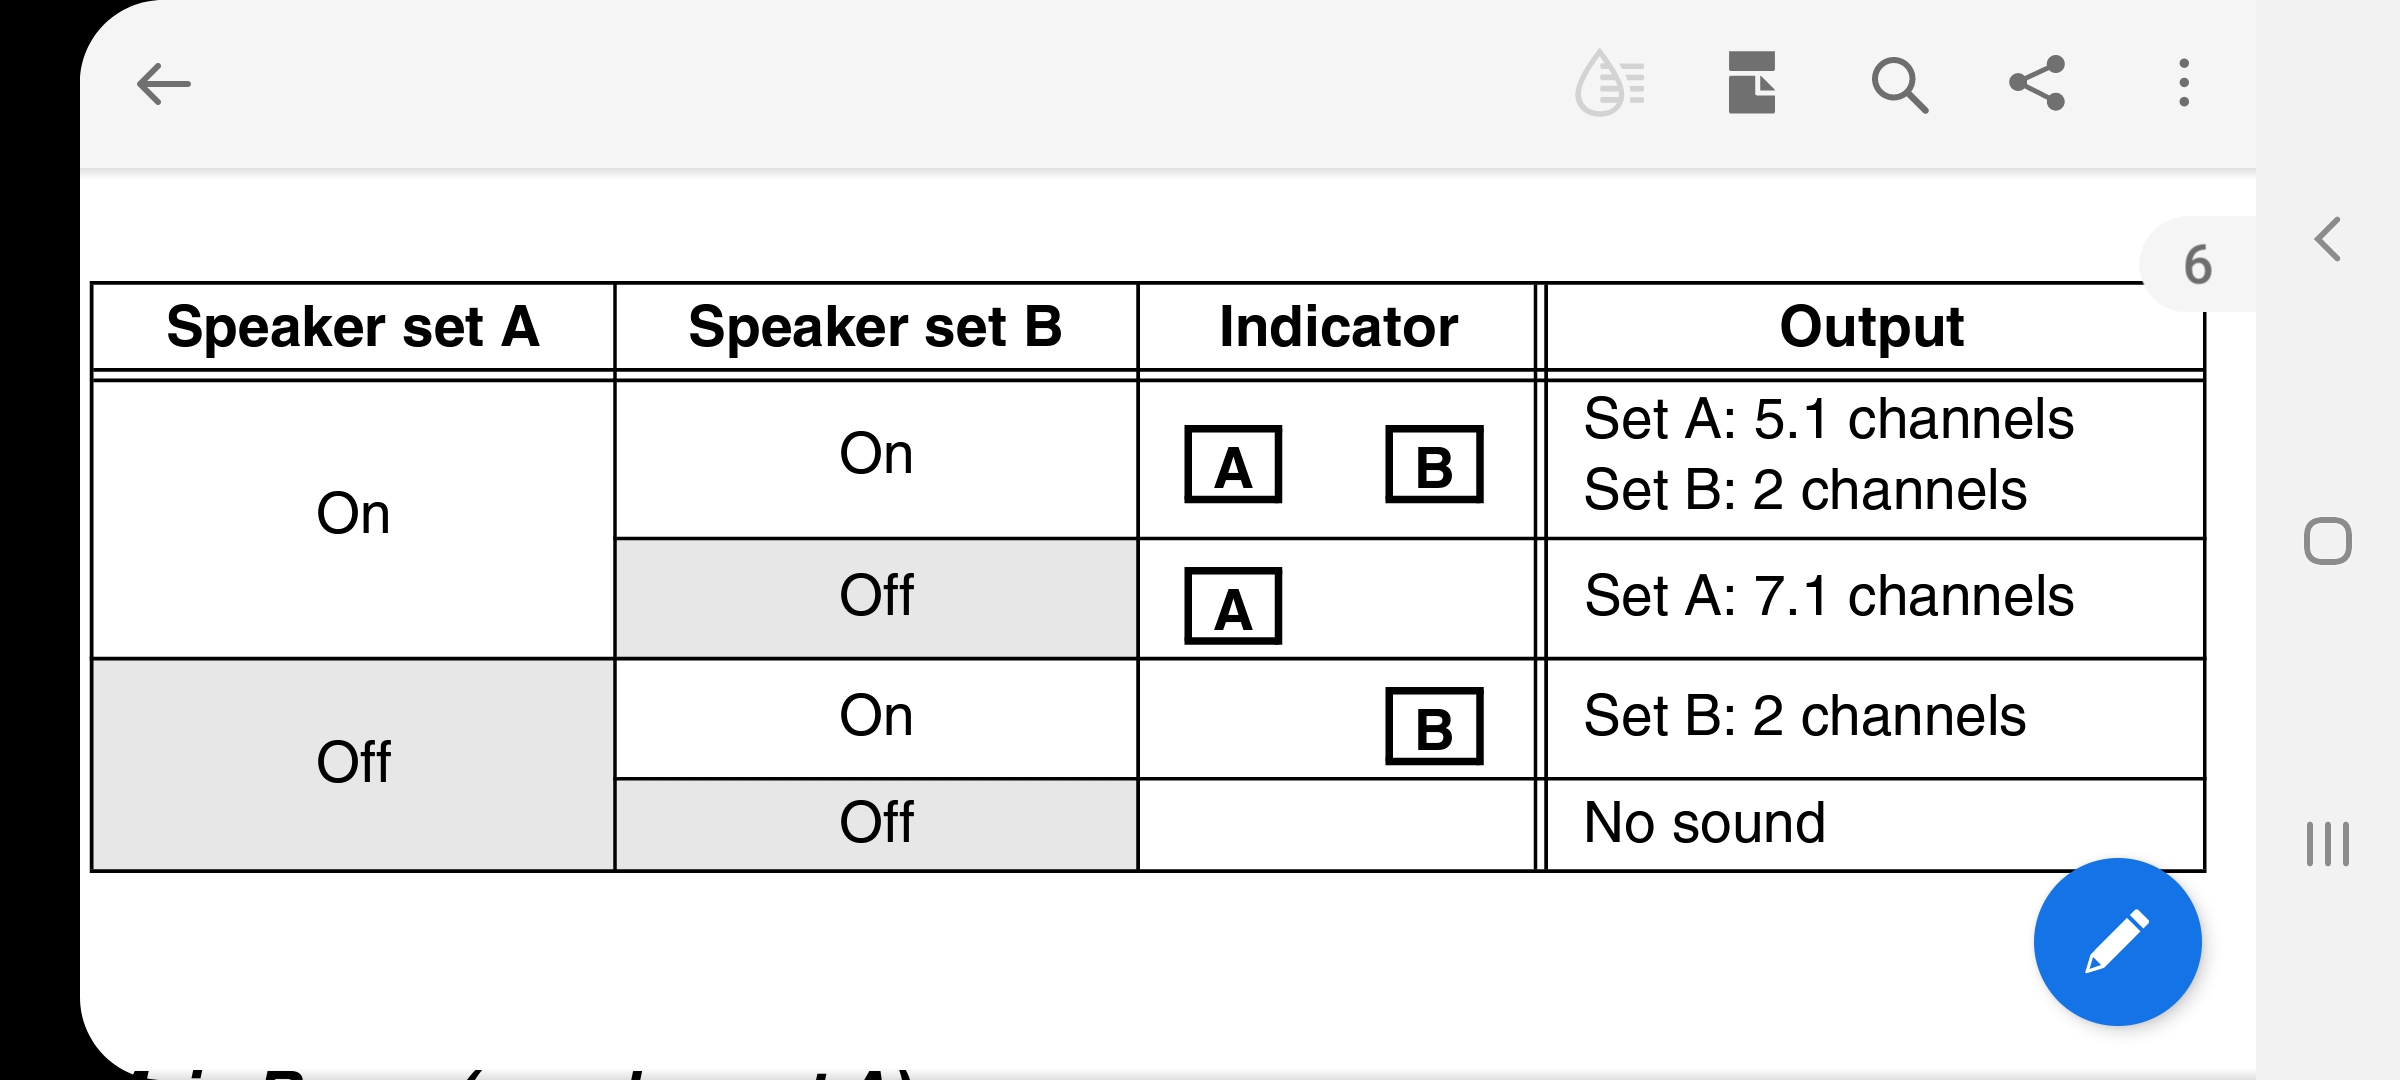Open the recent apps button
The image size is (2400, 1080).
[x=2328, y=843]
